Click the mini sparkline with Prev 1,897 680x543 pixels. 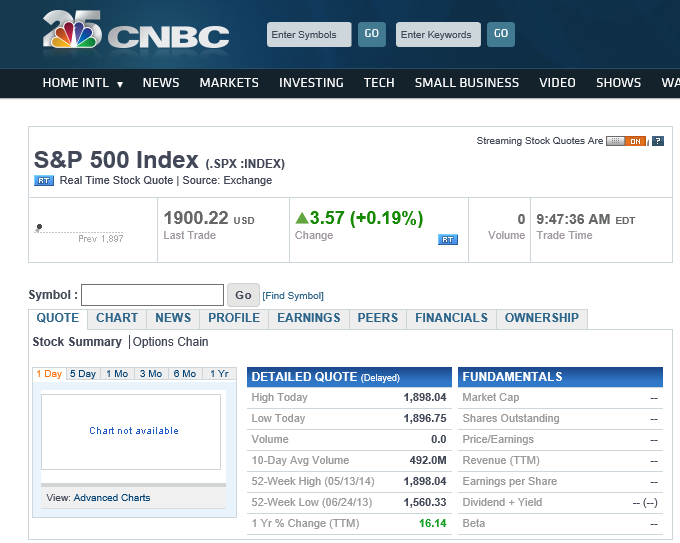click(79, 232)
